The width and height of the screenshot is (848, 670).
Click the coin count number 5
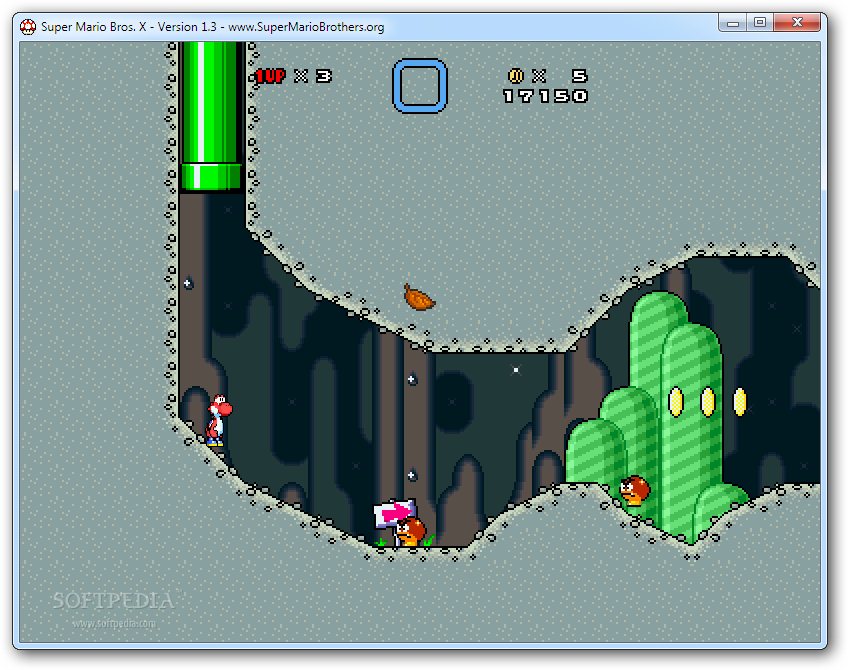click(x=579, y=76)
